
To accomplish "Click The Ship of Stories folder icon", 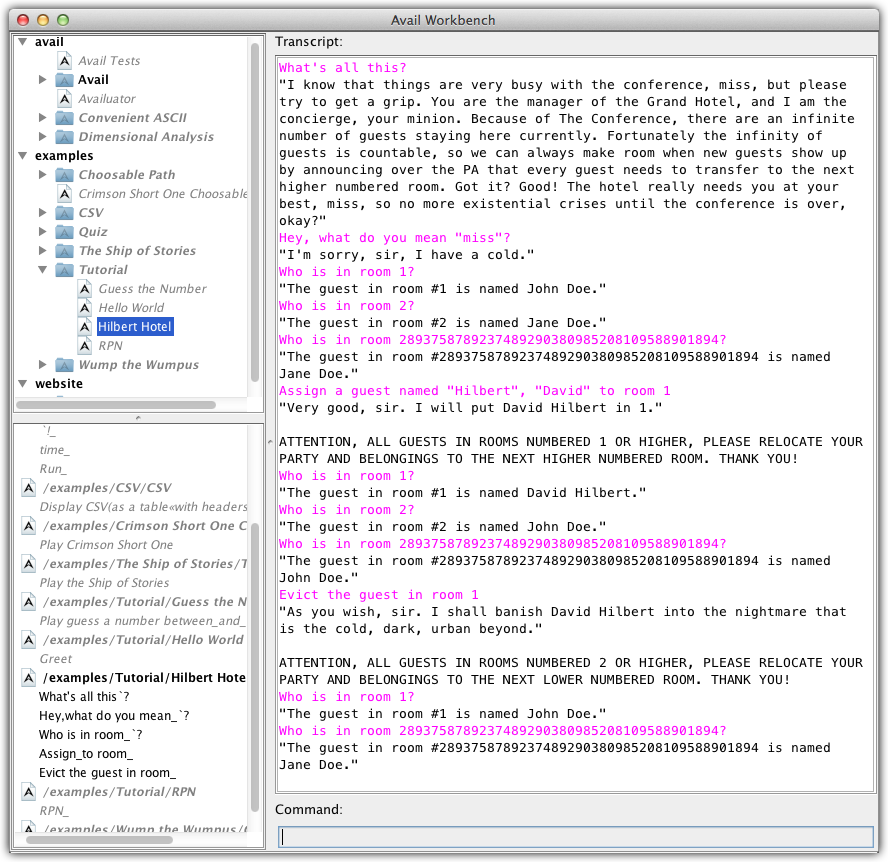I will (65, 251).
